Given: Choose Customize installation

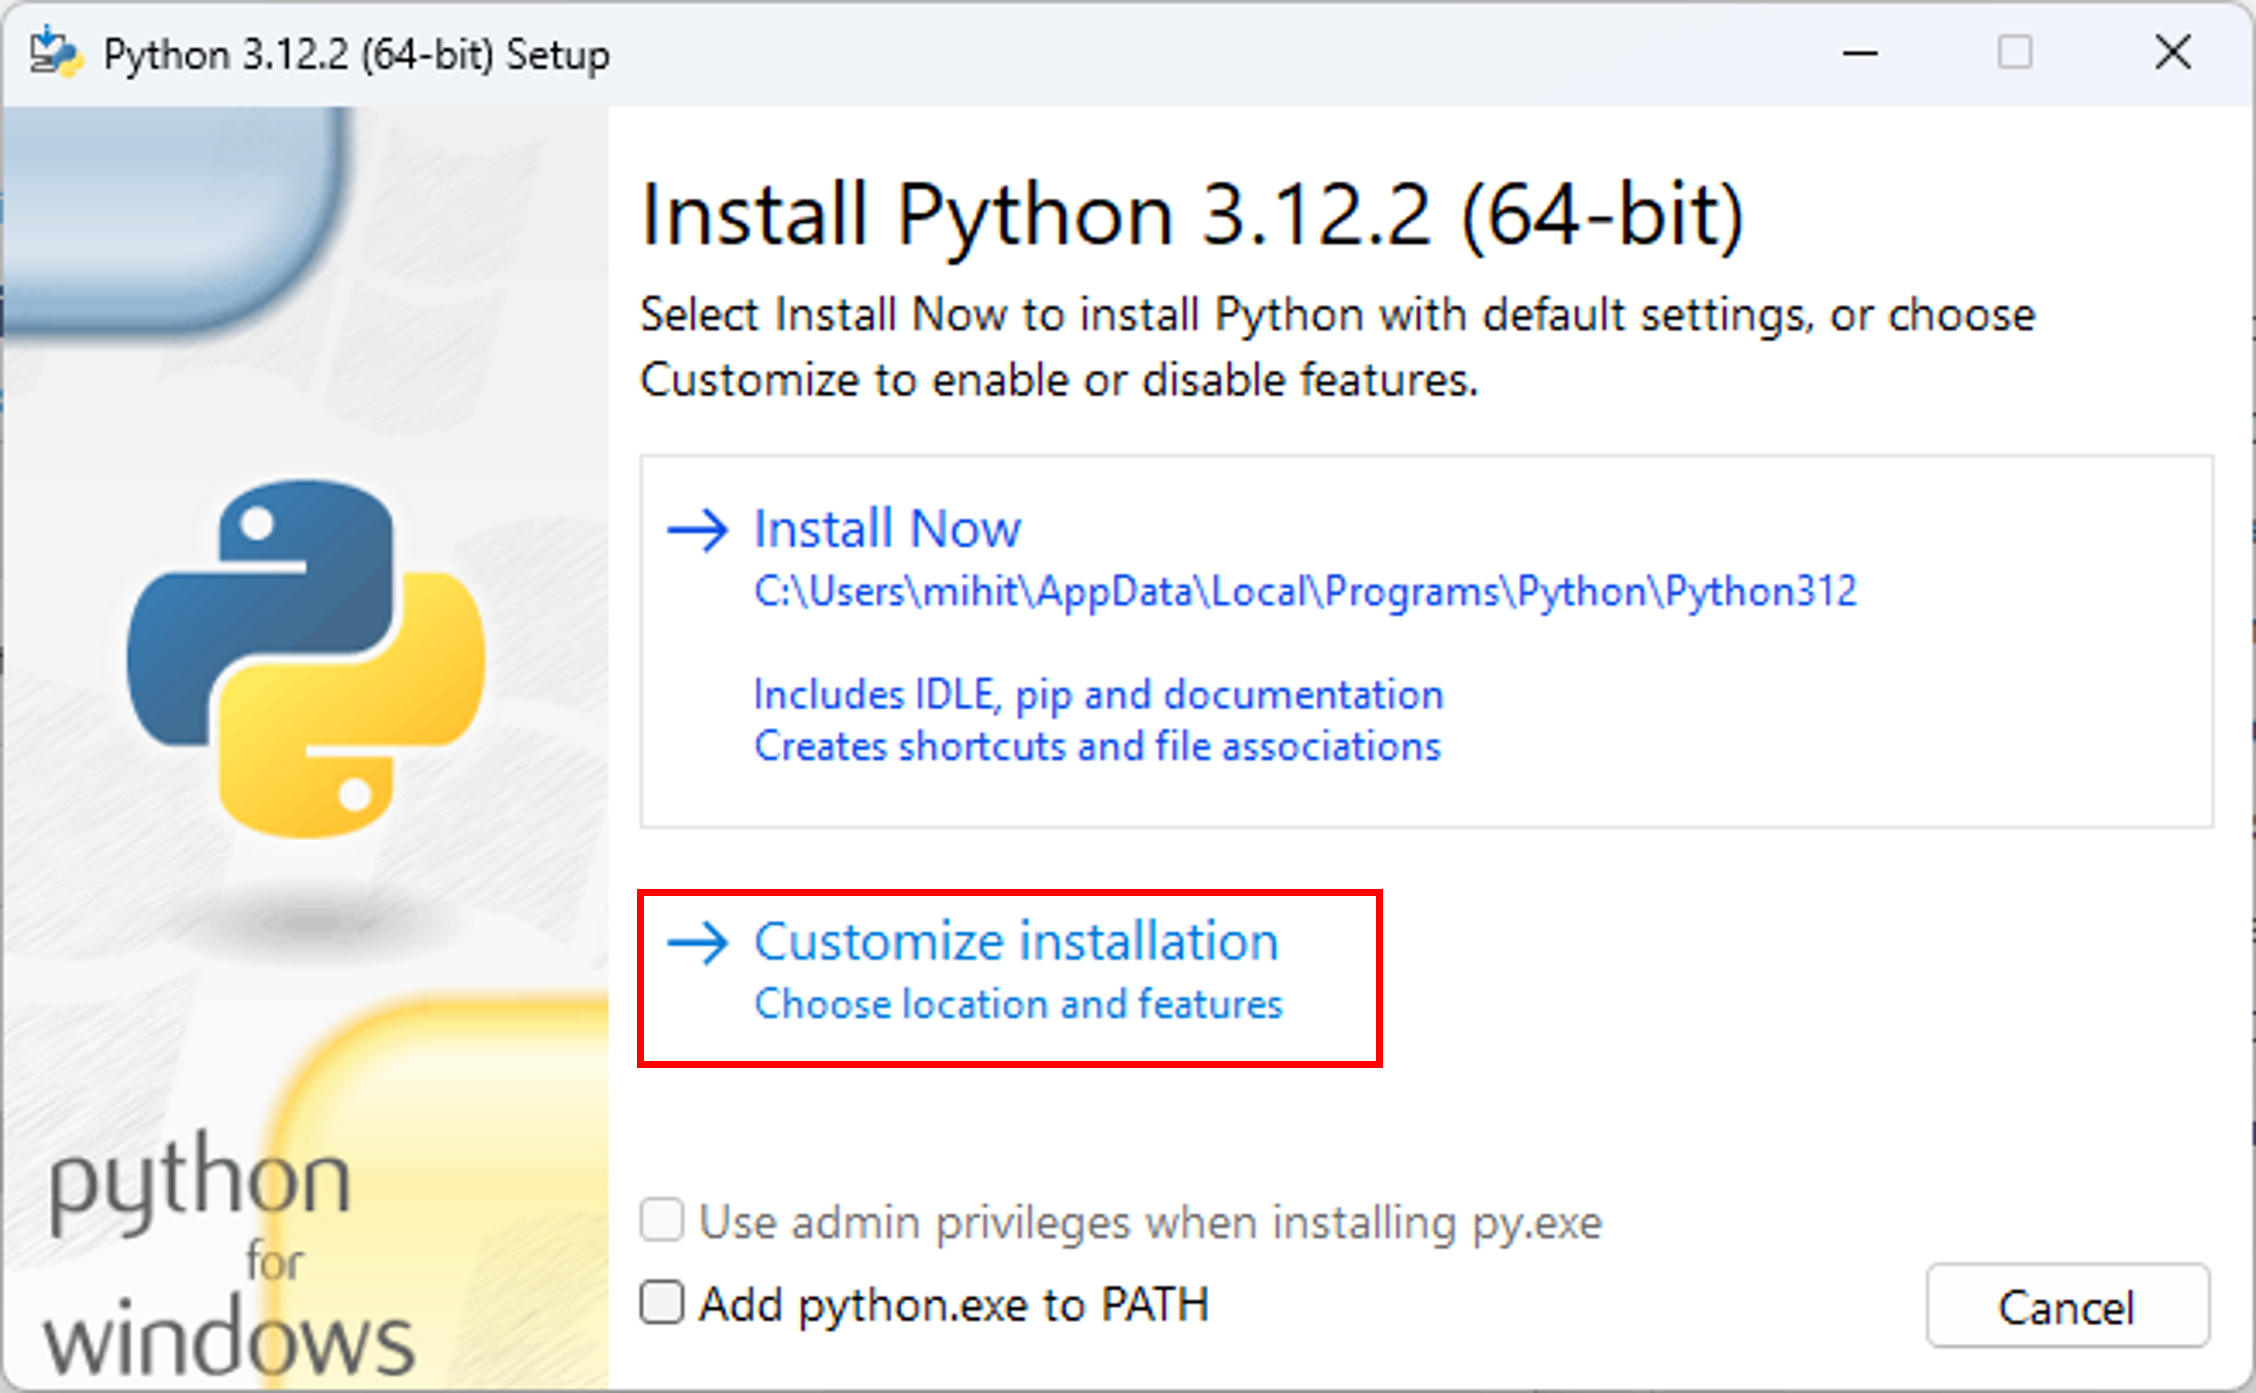Looking at the screenshot, I should click(x=1015, y=942).
